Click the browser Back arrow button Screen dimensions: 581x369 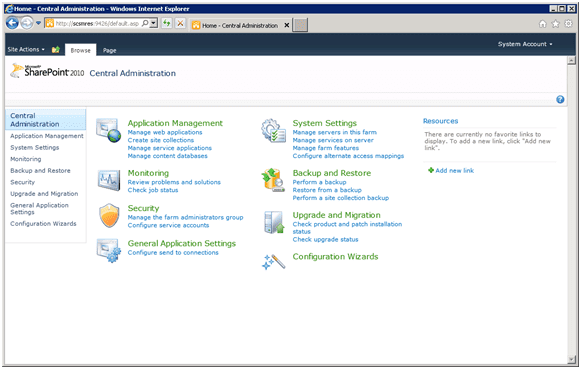click(x=12, y=23)
